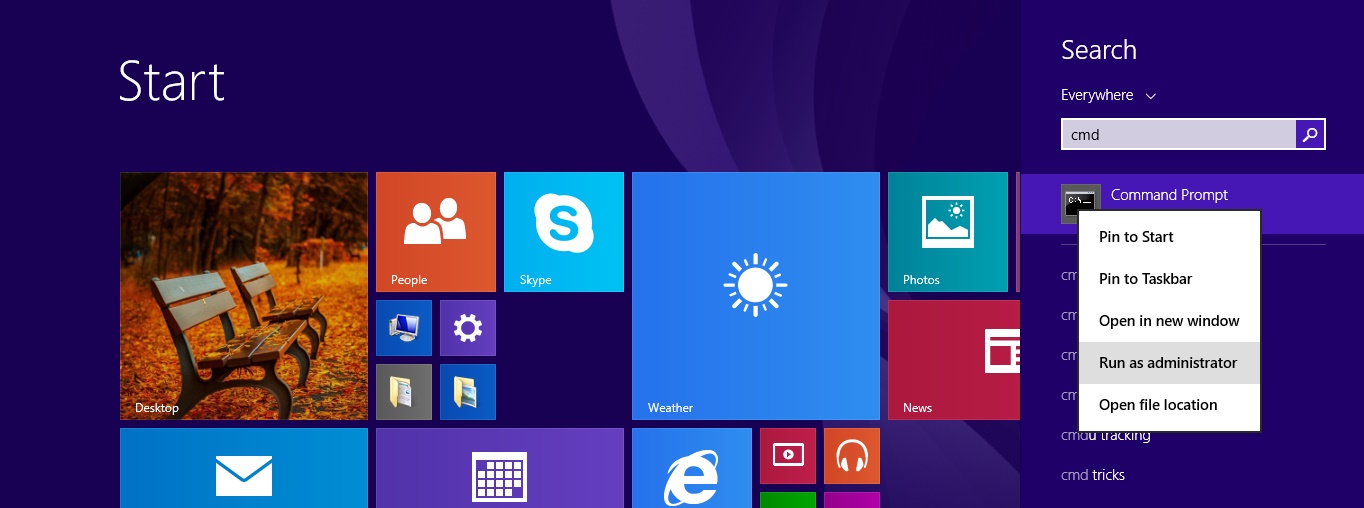The height and width of the screenshot is (508, 1364).
Task: Open the This PC computer tile
Action: (x=404, y=328)
